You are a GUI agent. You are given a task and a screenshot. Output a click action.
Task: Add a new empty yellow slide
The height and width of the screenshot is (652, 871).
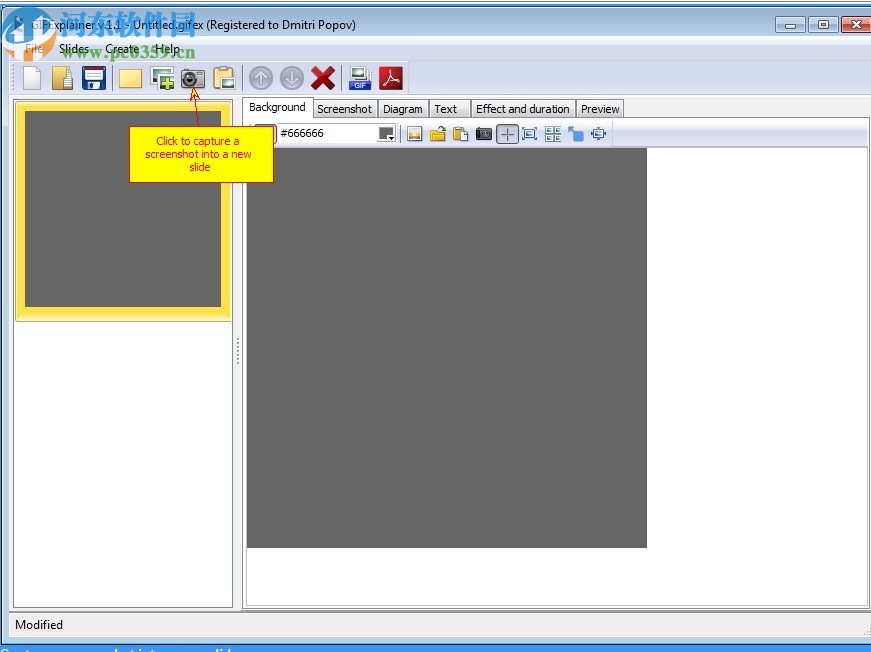131,78
